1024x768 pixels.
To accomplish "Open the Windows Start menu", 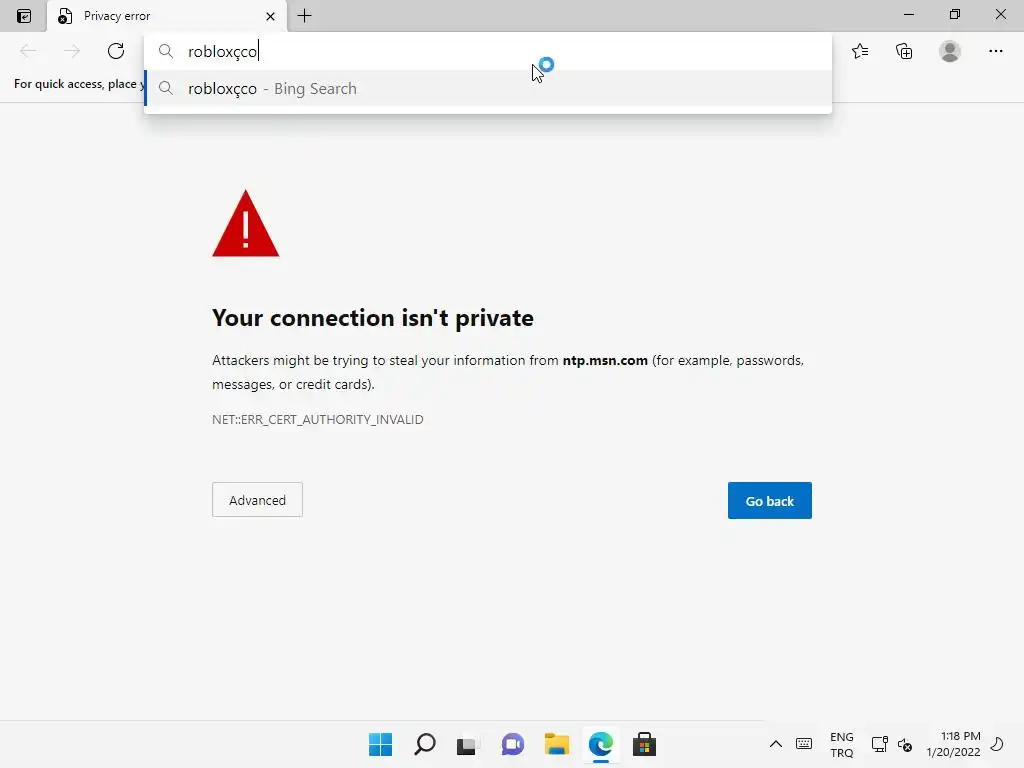I will 381,744.
